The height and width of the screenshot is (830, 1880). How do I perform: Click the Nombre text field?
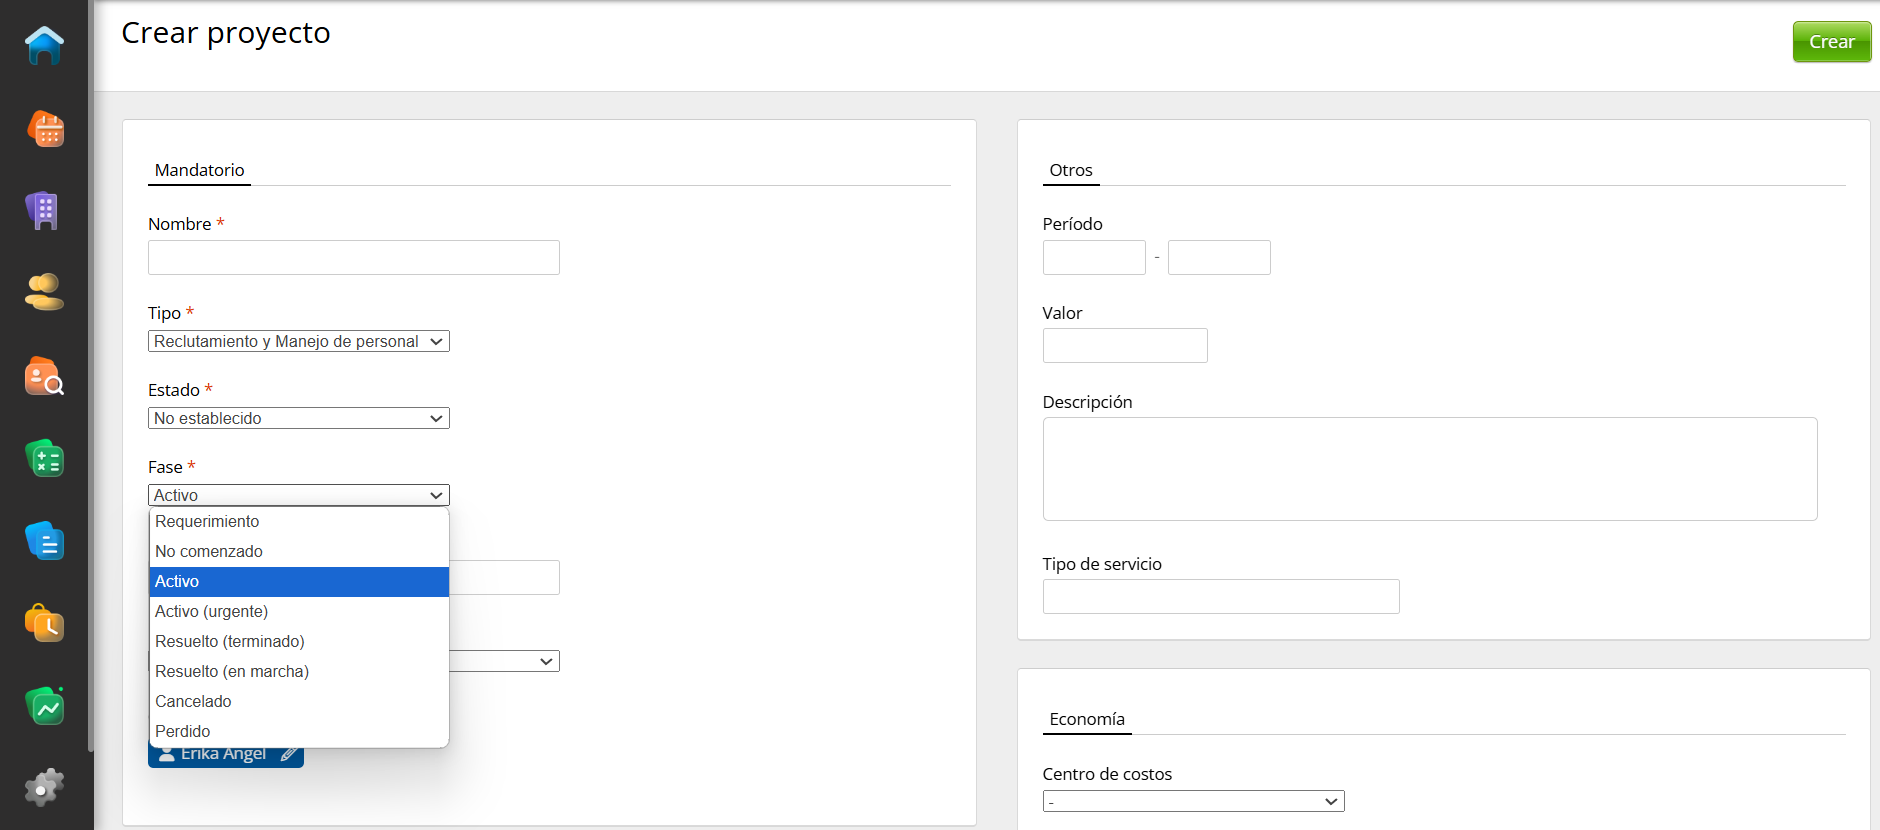[x=353, y=258]
